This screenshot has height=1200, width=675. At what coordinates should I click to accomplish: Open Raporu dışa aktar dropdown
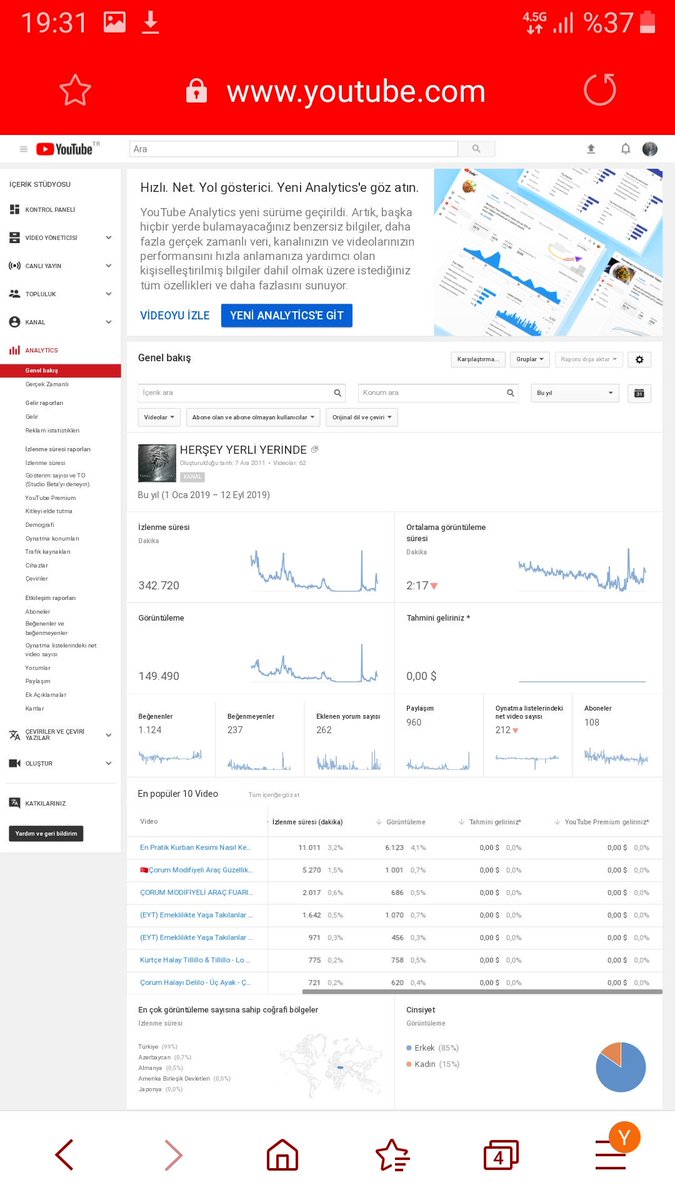588,359
